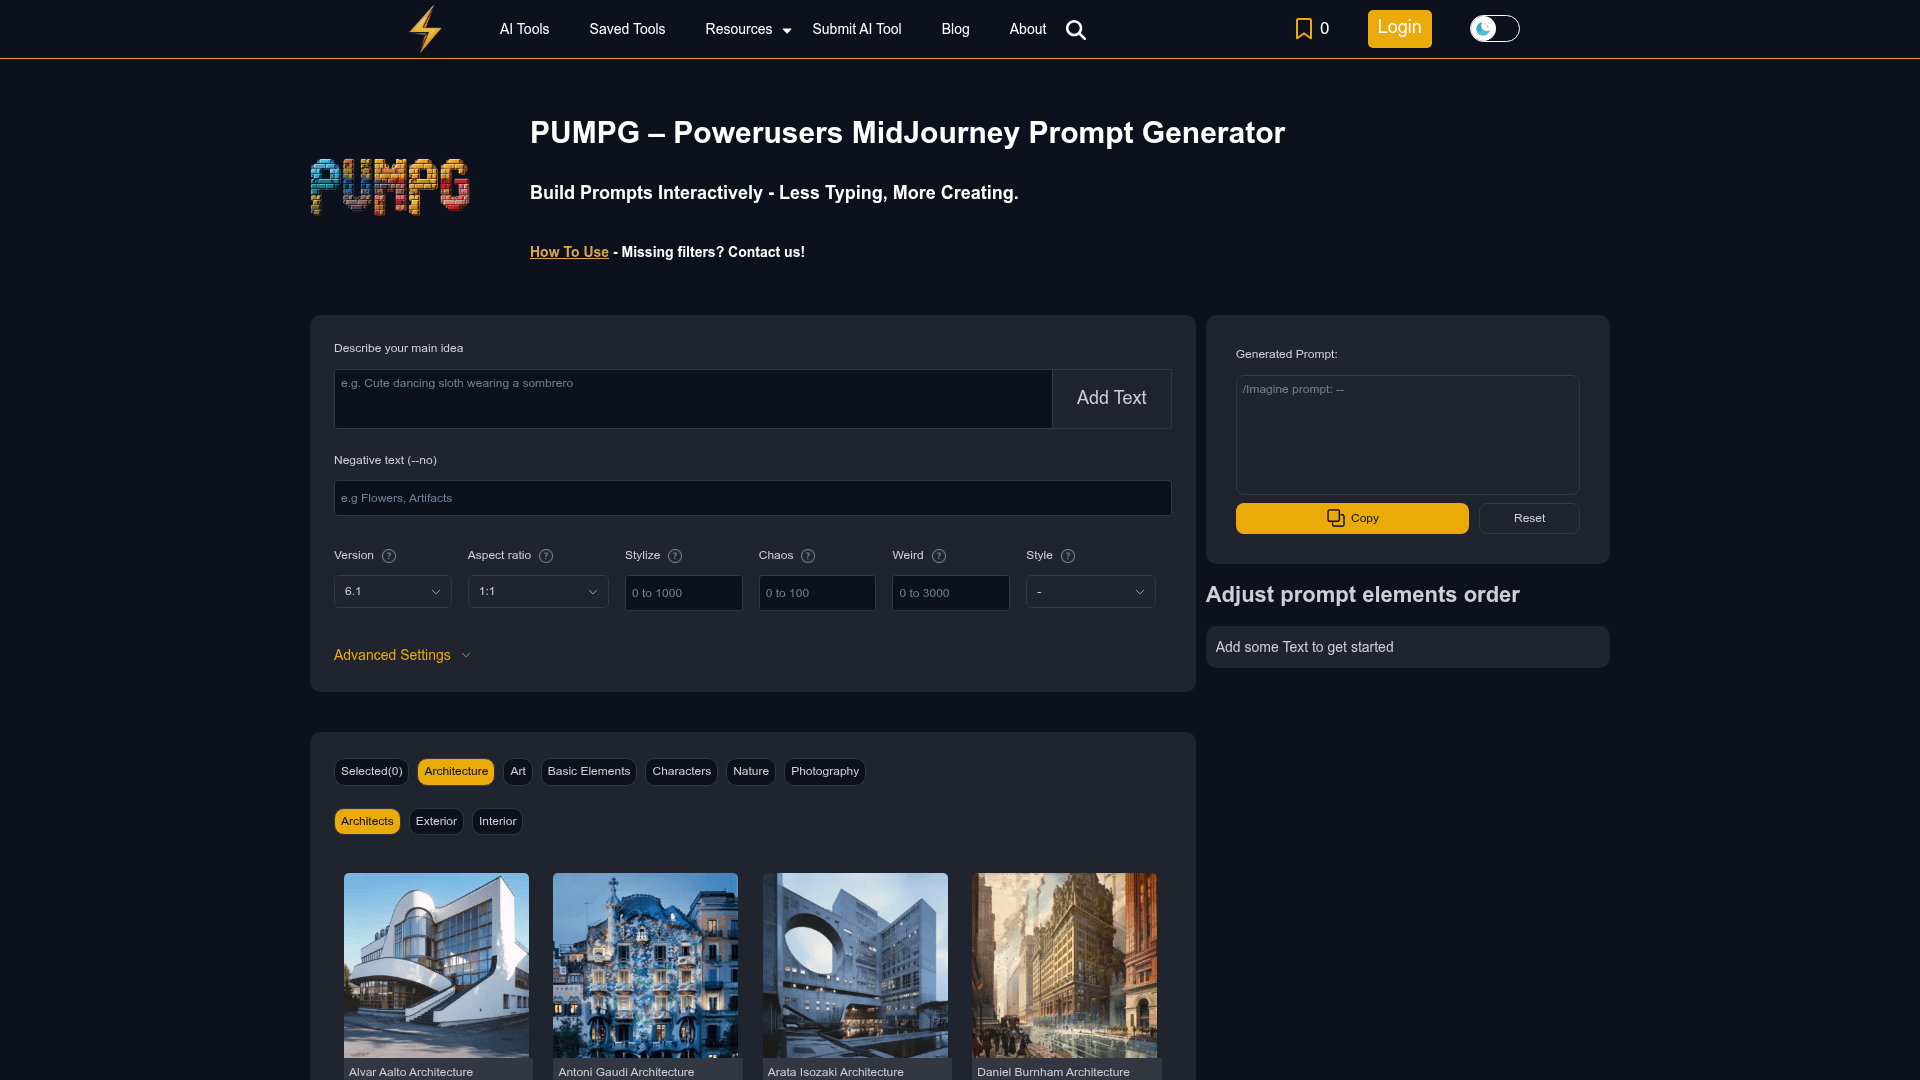Switch to the Art category tab

pos(517,771)
